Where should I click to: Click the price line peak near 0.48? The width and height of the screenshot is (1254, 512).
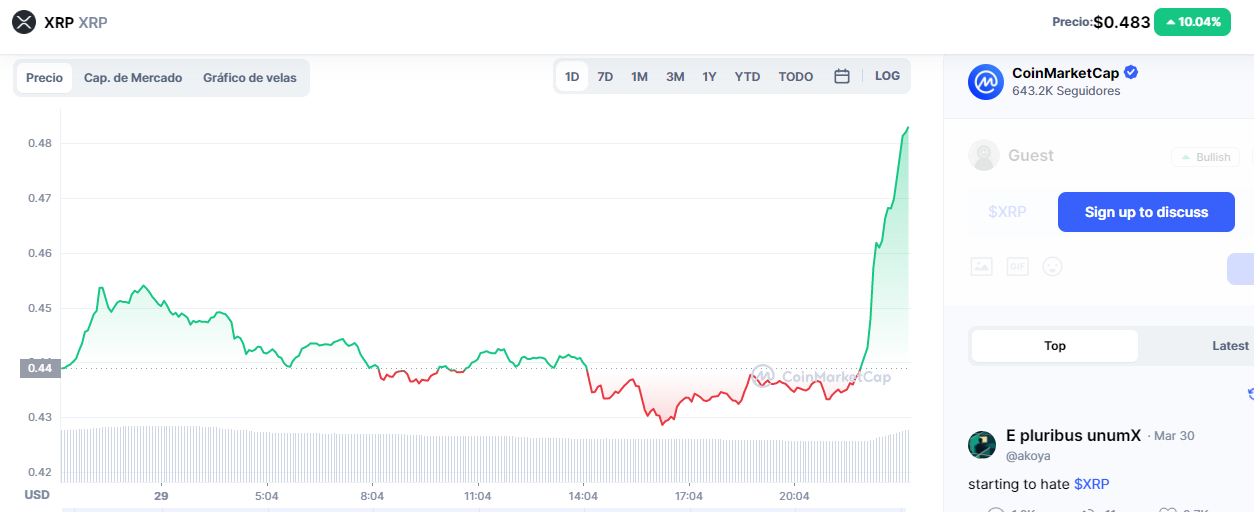[906, 129]
